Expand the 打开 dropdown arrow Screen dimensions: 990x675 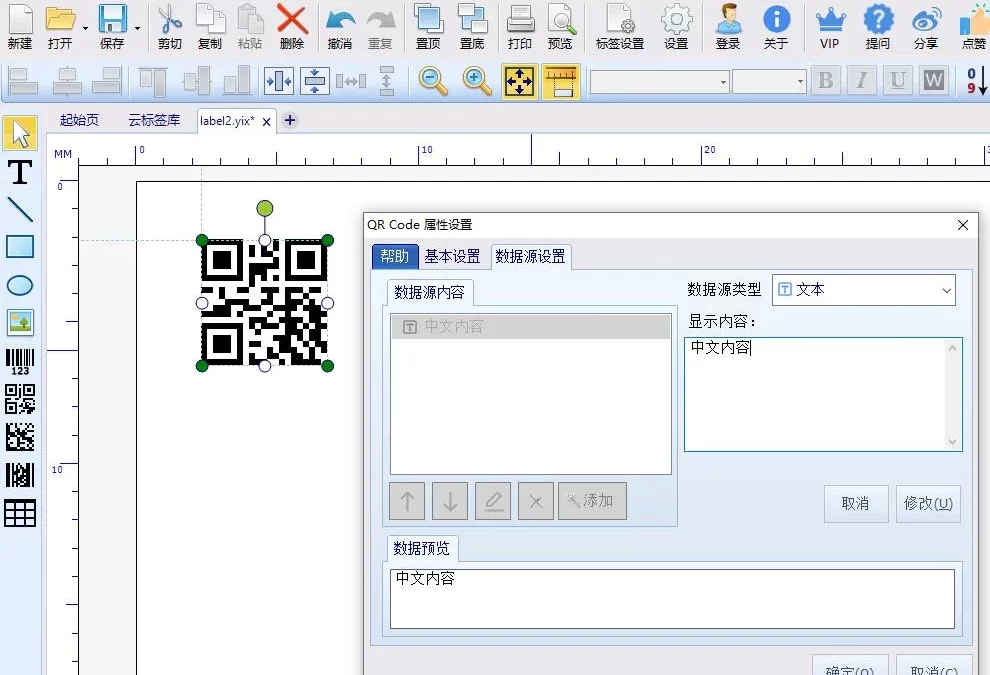pyautogui.click(x=85, y=28)
